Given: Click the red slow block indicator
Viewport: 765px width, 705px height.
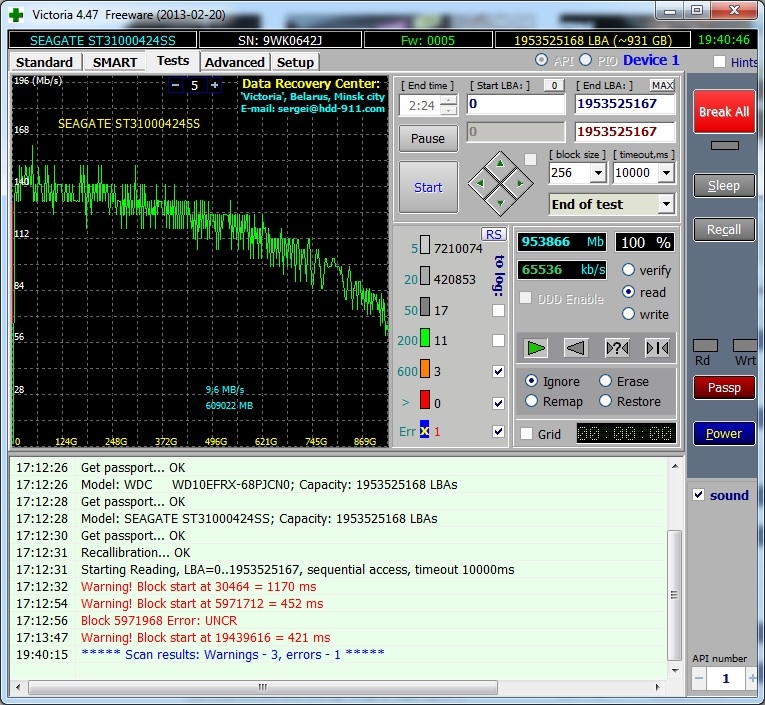Looking at the screenshot, I should coord(425,400).
